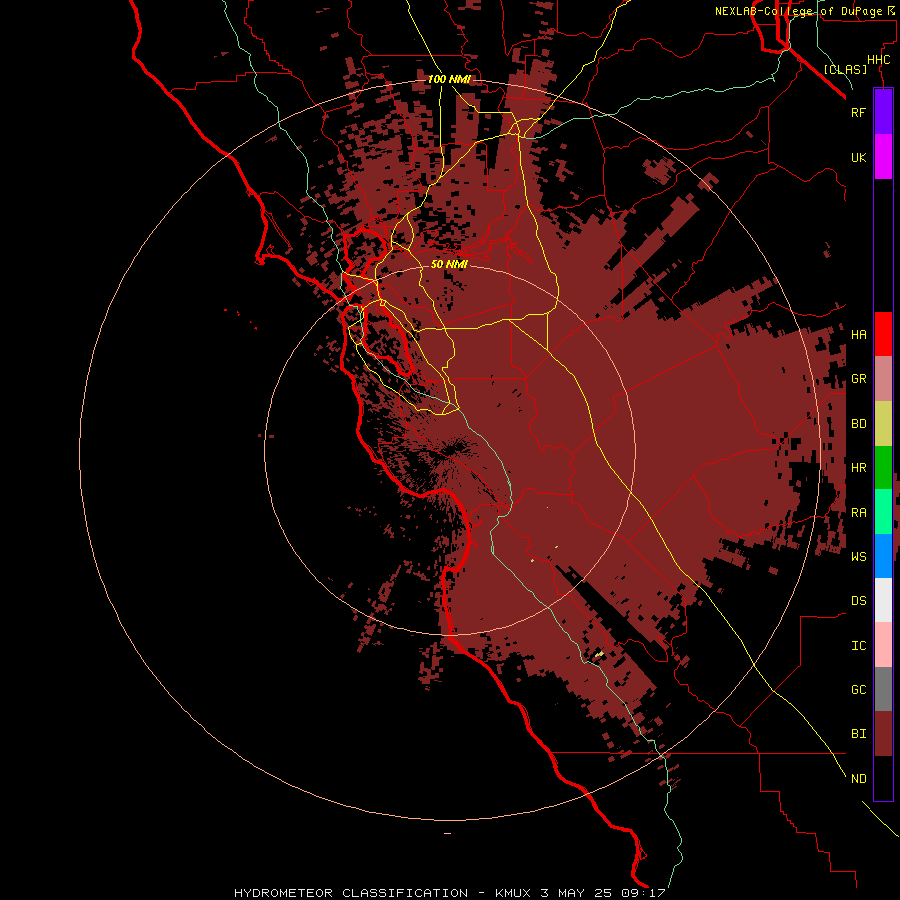The width and height of the screenshot is (900, 900).
Task: Click the HYDROMETEOR CLASSIFICATION title text
Action: (351, 893)
